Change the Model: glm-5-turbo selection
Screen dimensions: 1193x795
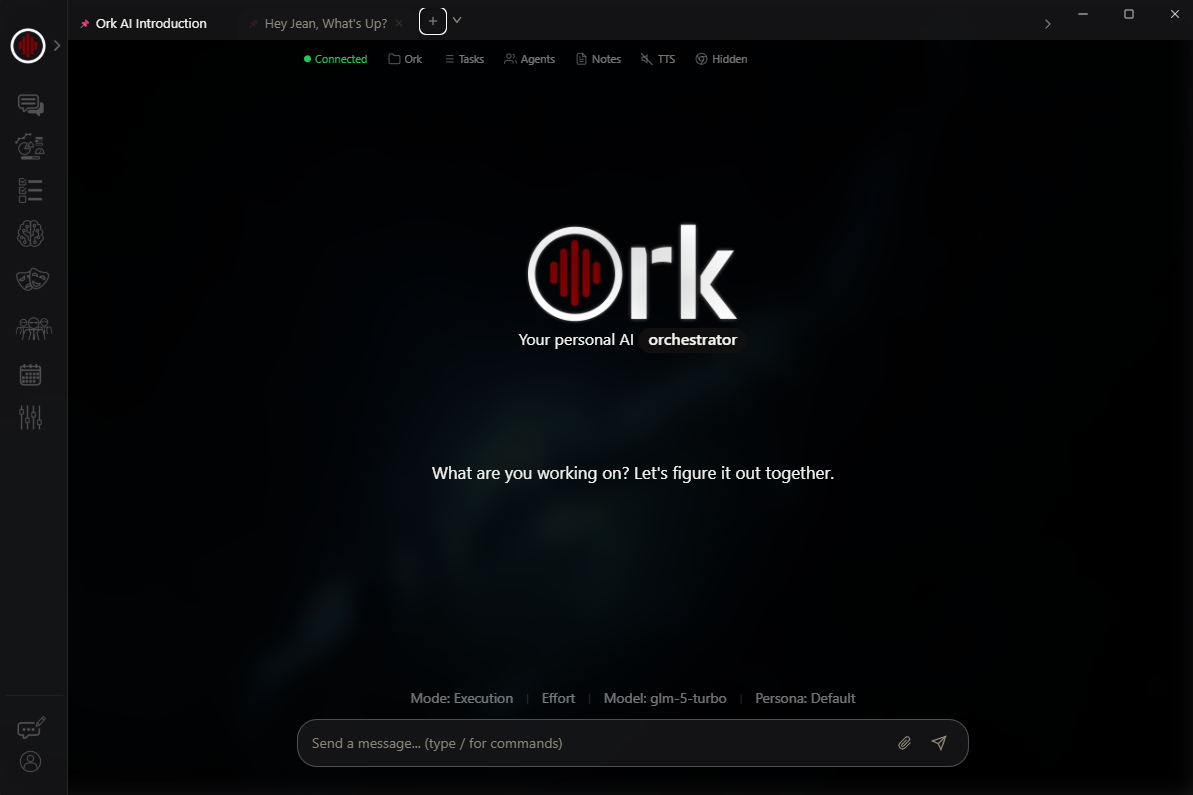coord(665,698)
